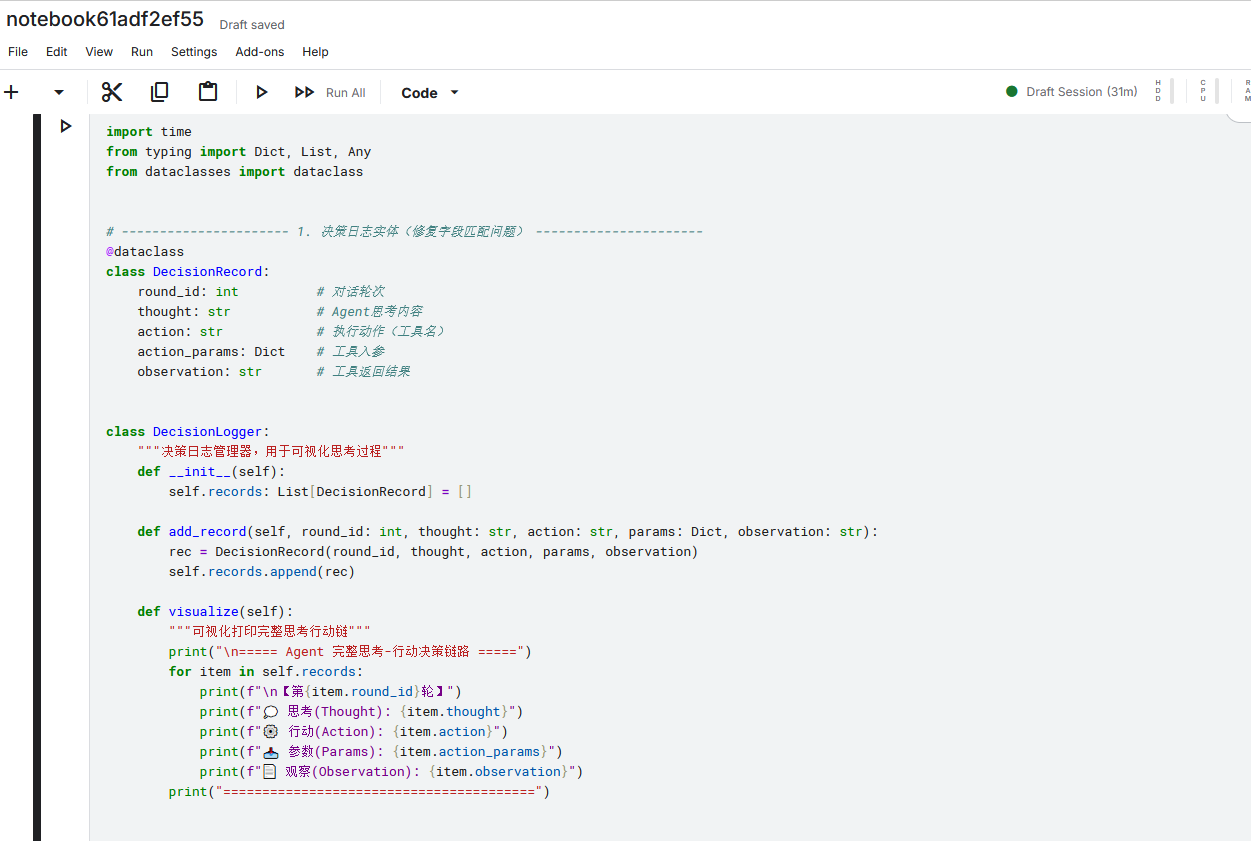The image size is (1251, 841).
Task: Click the 'import time' code line
Action: (149, 131)
